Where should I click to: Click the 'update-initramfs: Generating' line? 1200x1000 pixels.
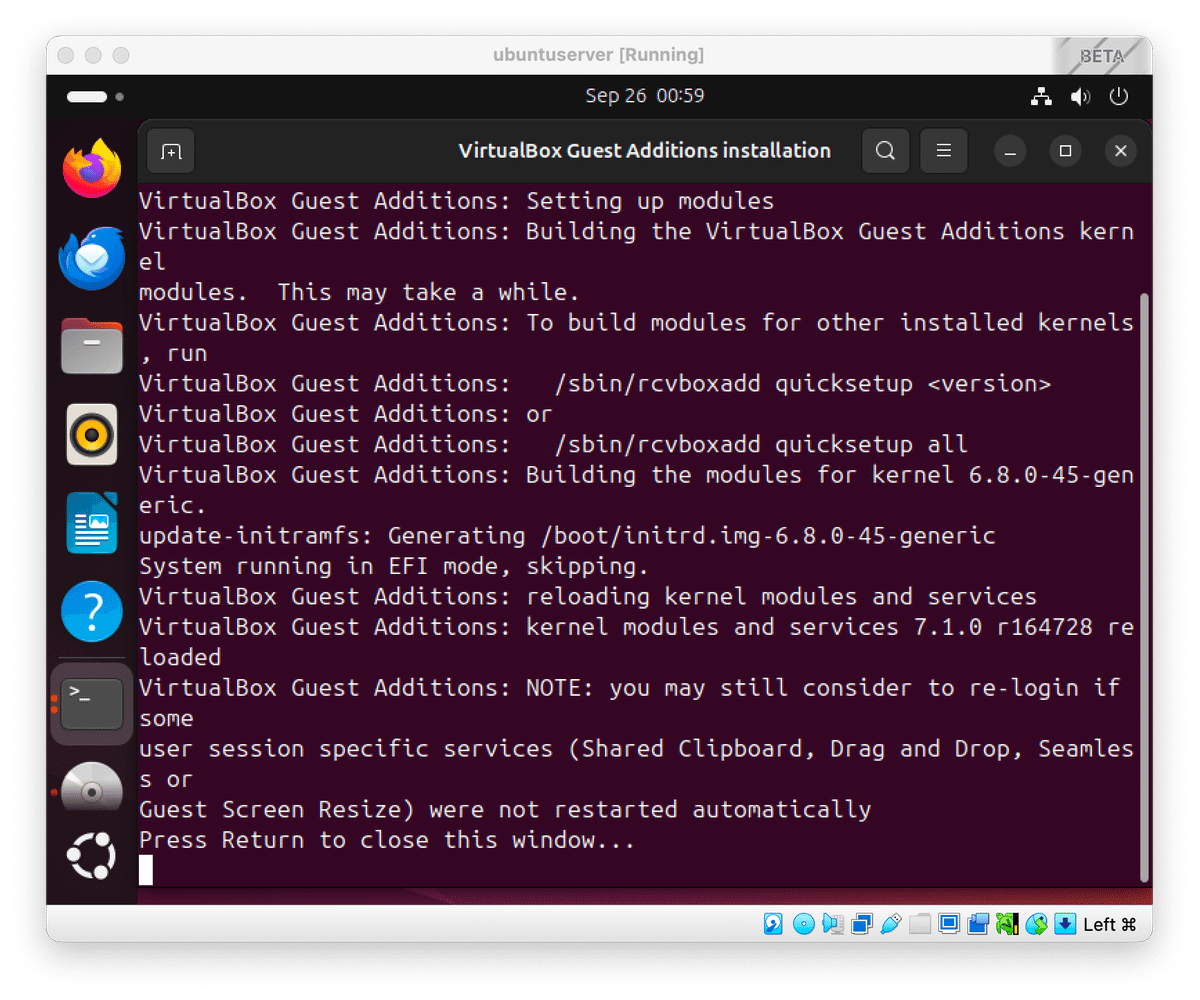point(567,536)
